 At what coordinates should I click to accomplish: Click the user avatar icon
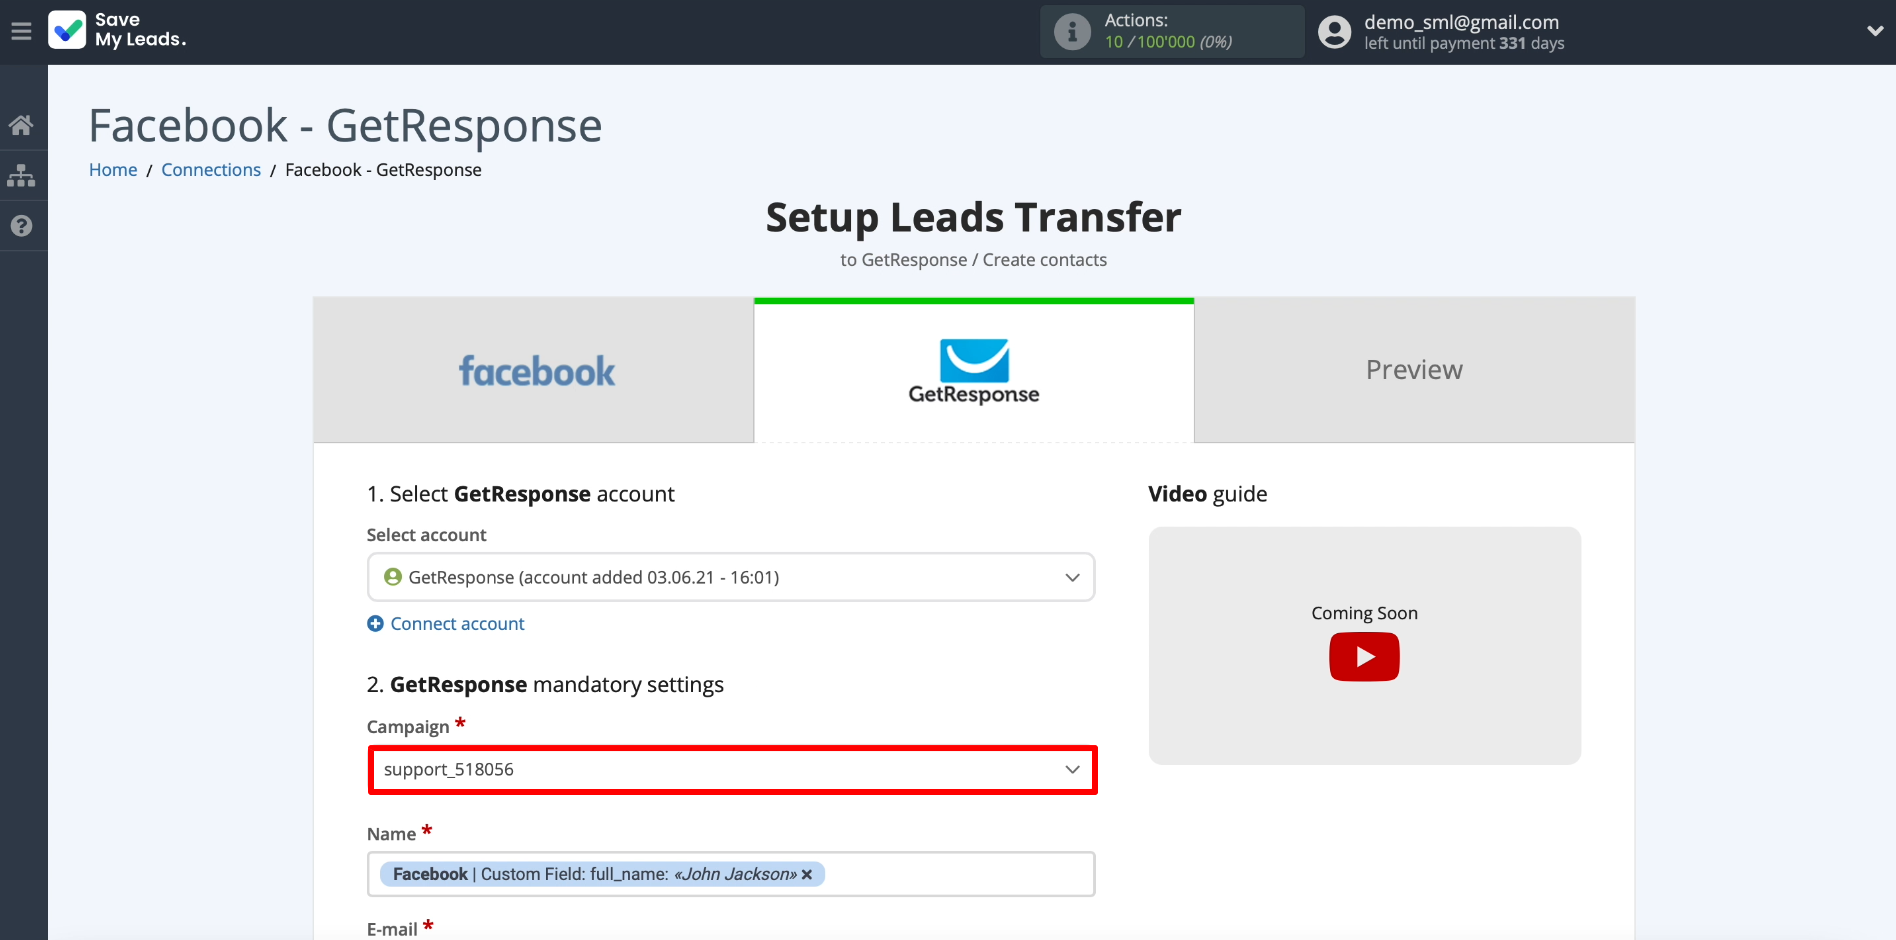1334,32
